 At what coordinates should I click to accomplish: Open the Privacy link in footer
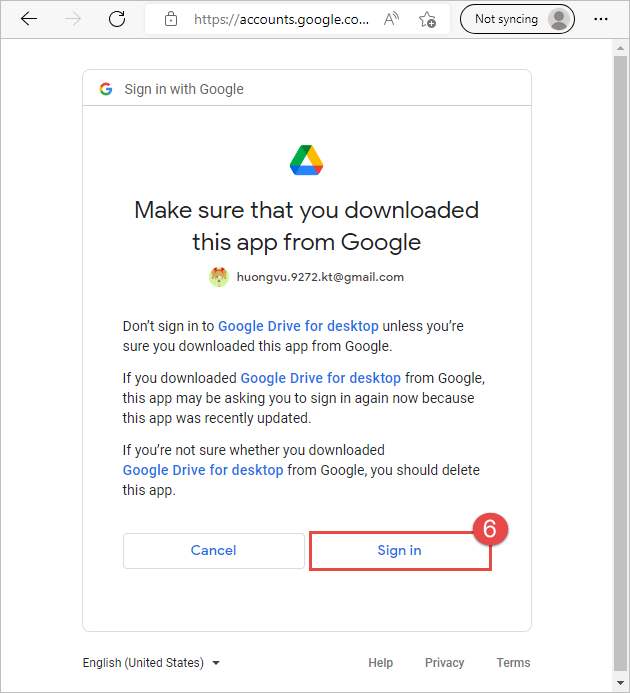pyautogui.click(x=444, y=663)
